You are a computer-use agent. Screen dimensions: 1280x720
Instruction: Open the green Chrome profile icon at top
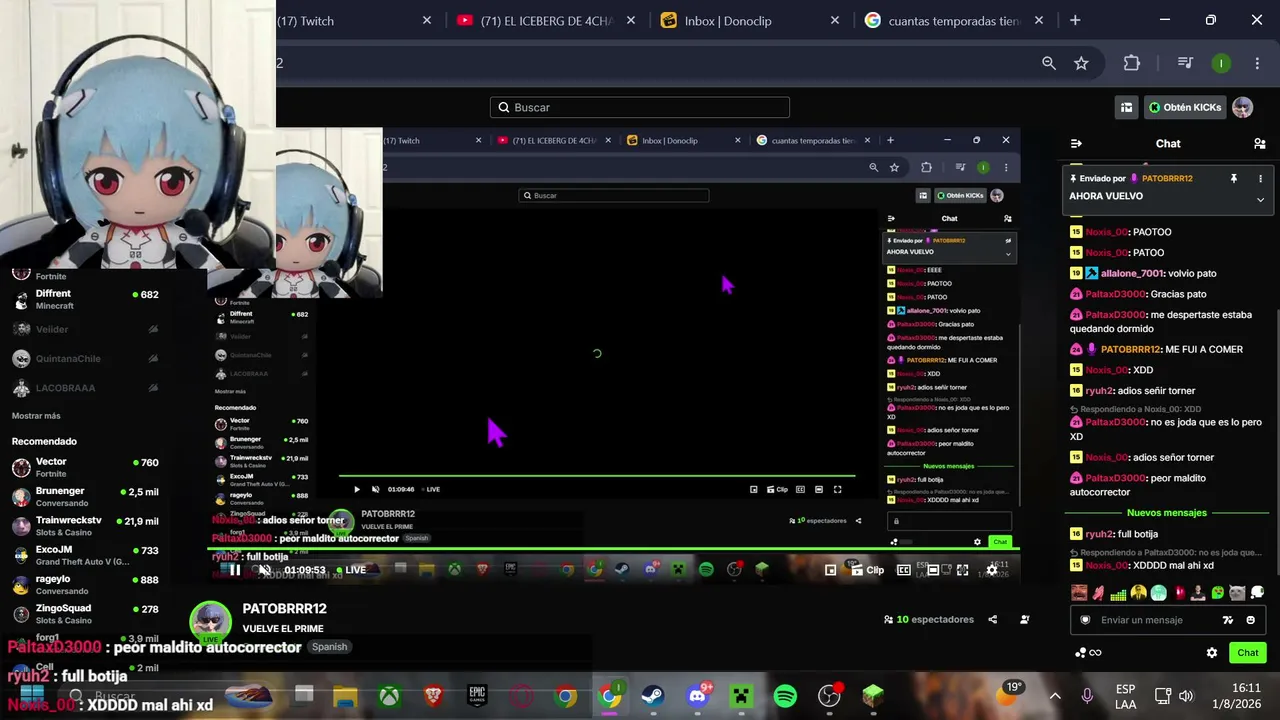pos(1221,63)
